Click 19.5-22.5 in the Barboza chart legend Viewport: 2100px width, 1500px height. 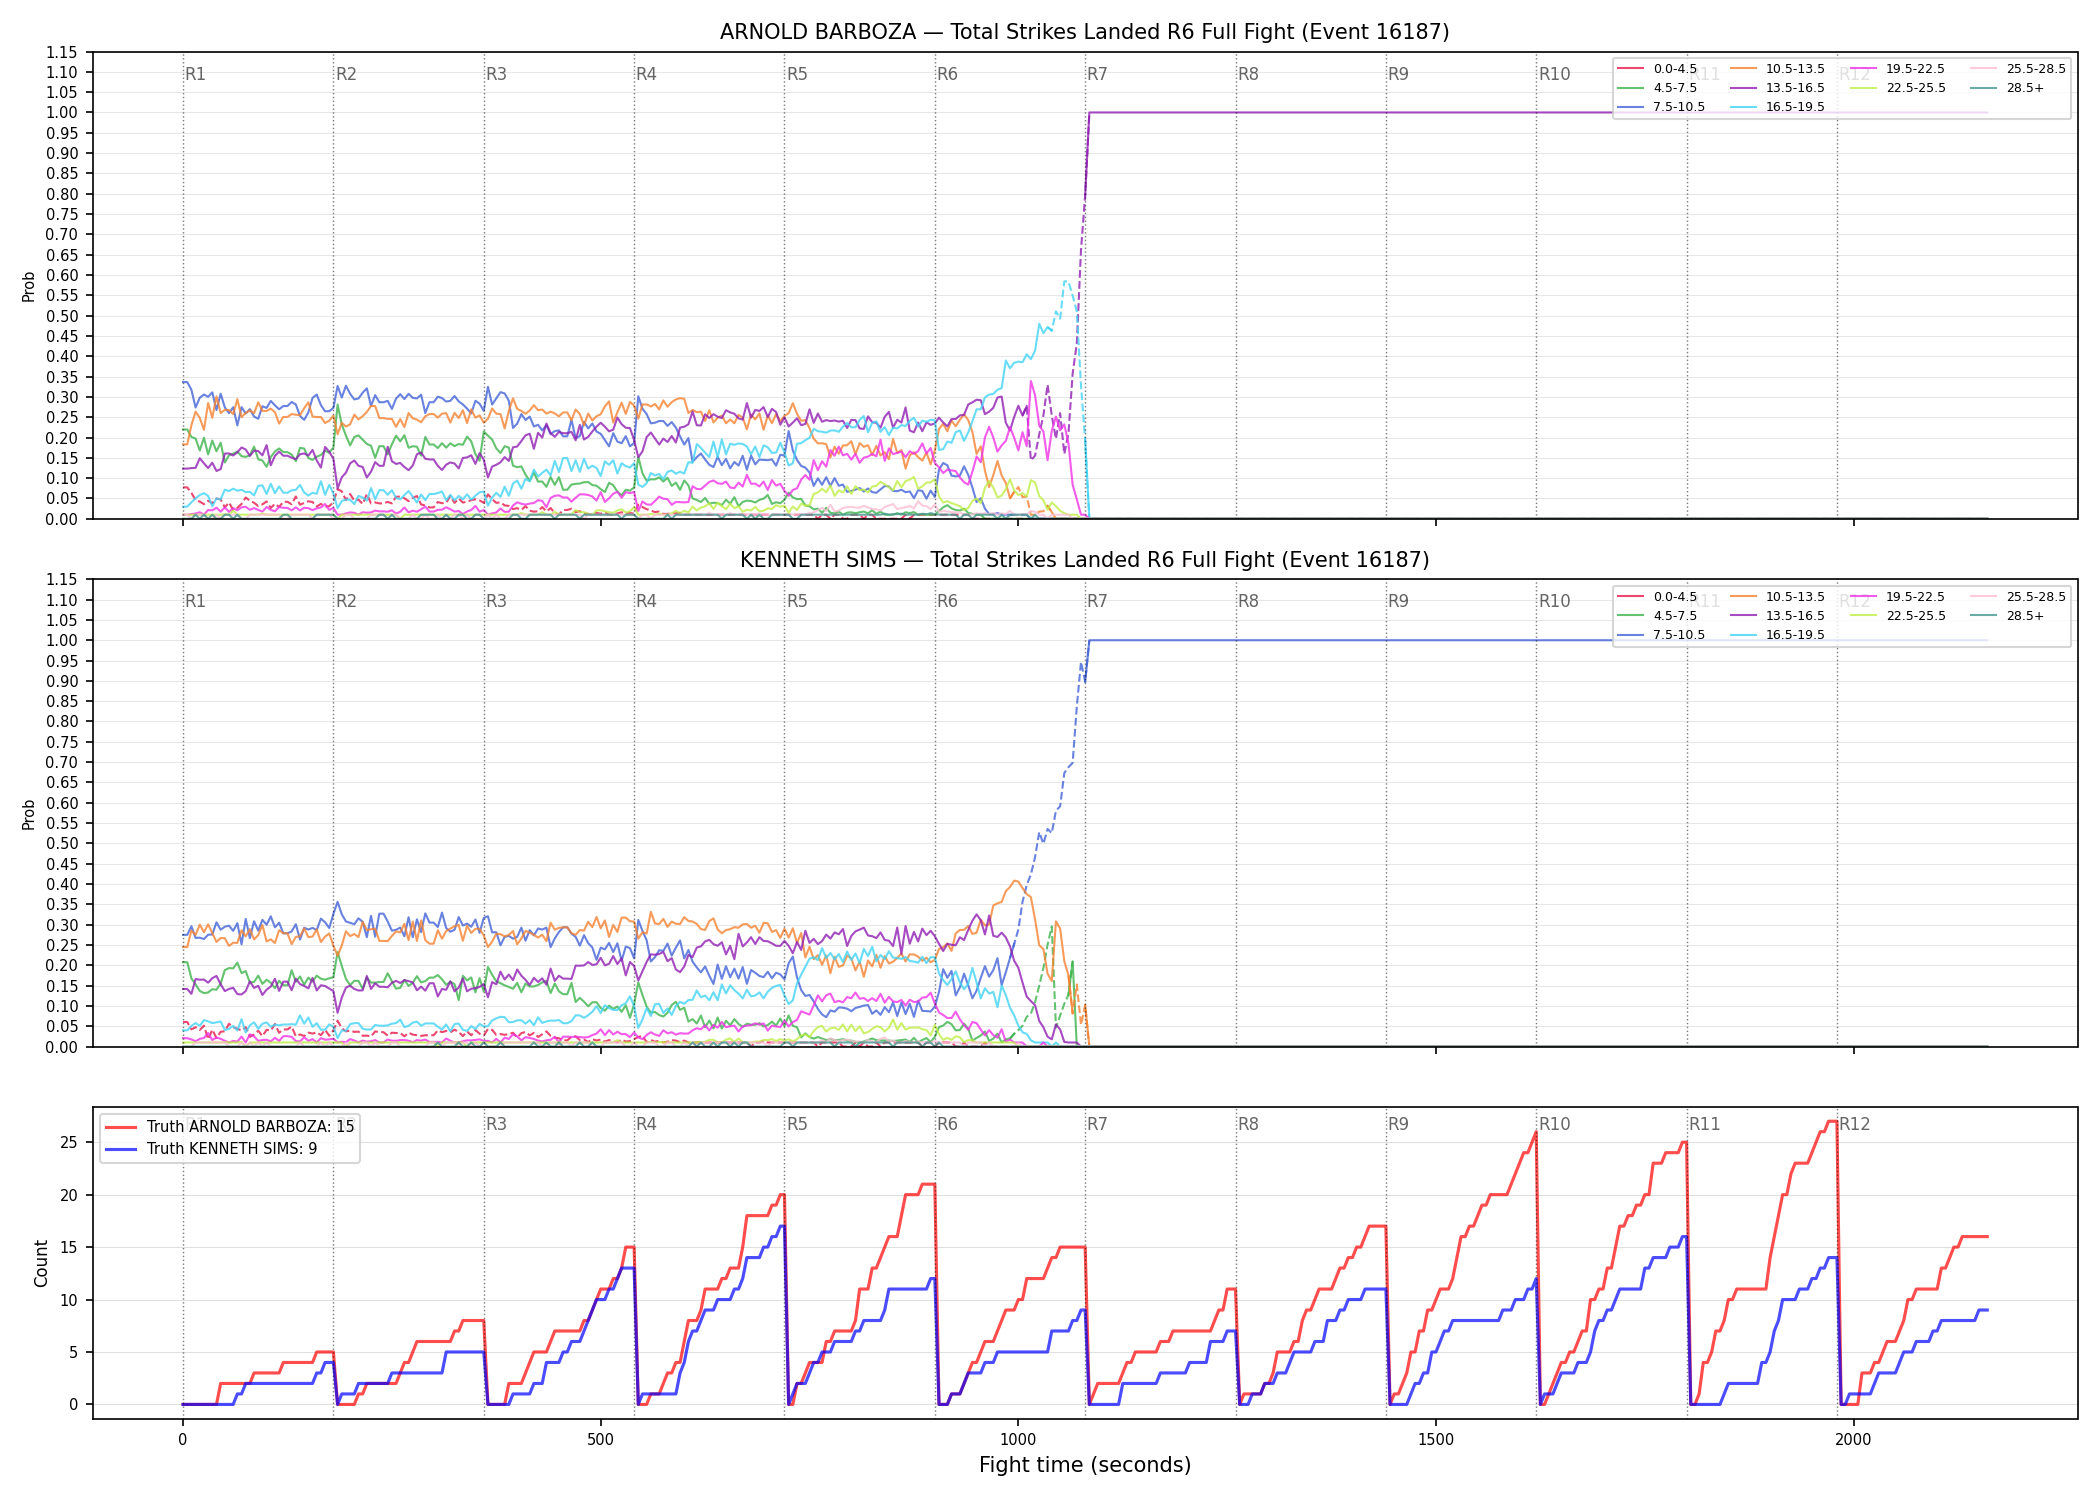pyautogui.click(x=1916, y=69)
